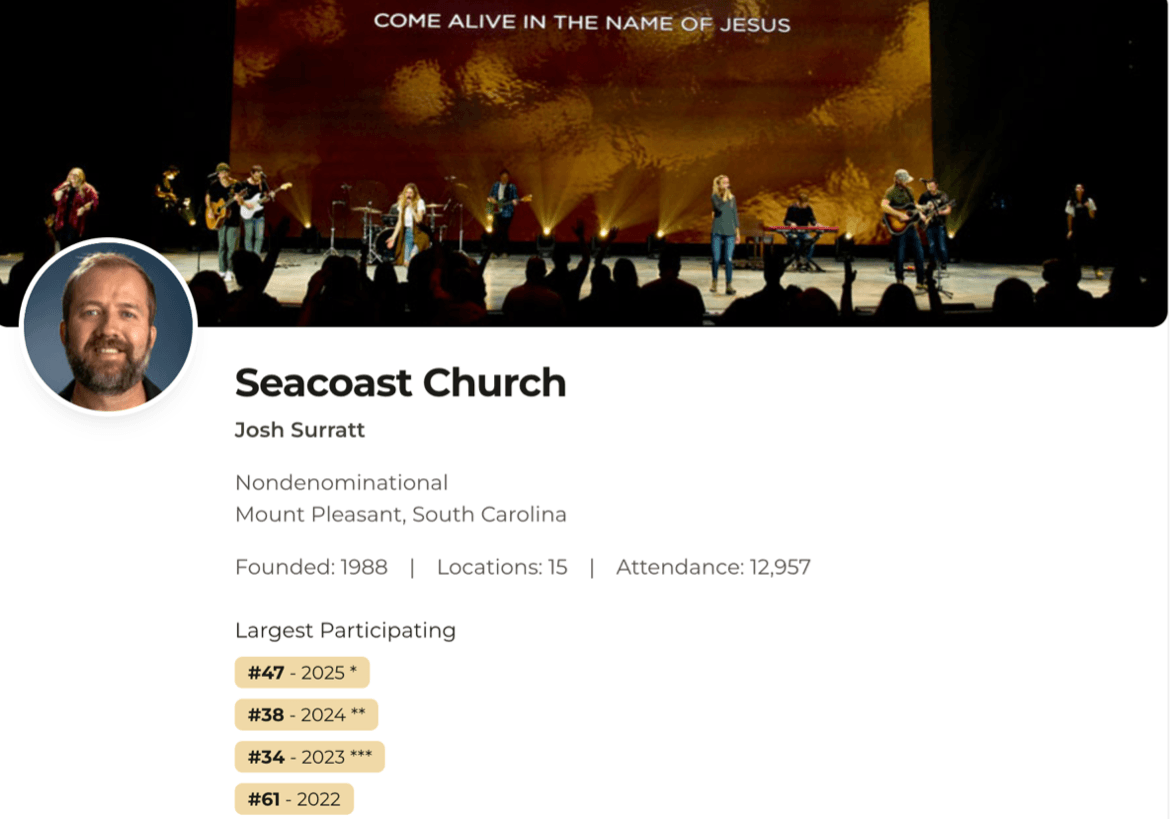
Task: Click the "Come Alive" lyric text in banner
Action: [581, 21]
